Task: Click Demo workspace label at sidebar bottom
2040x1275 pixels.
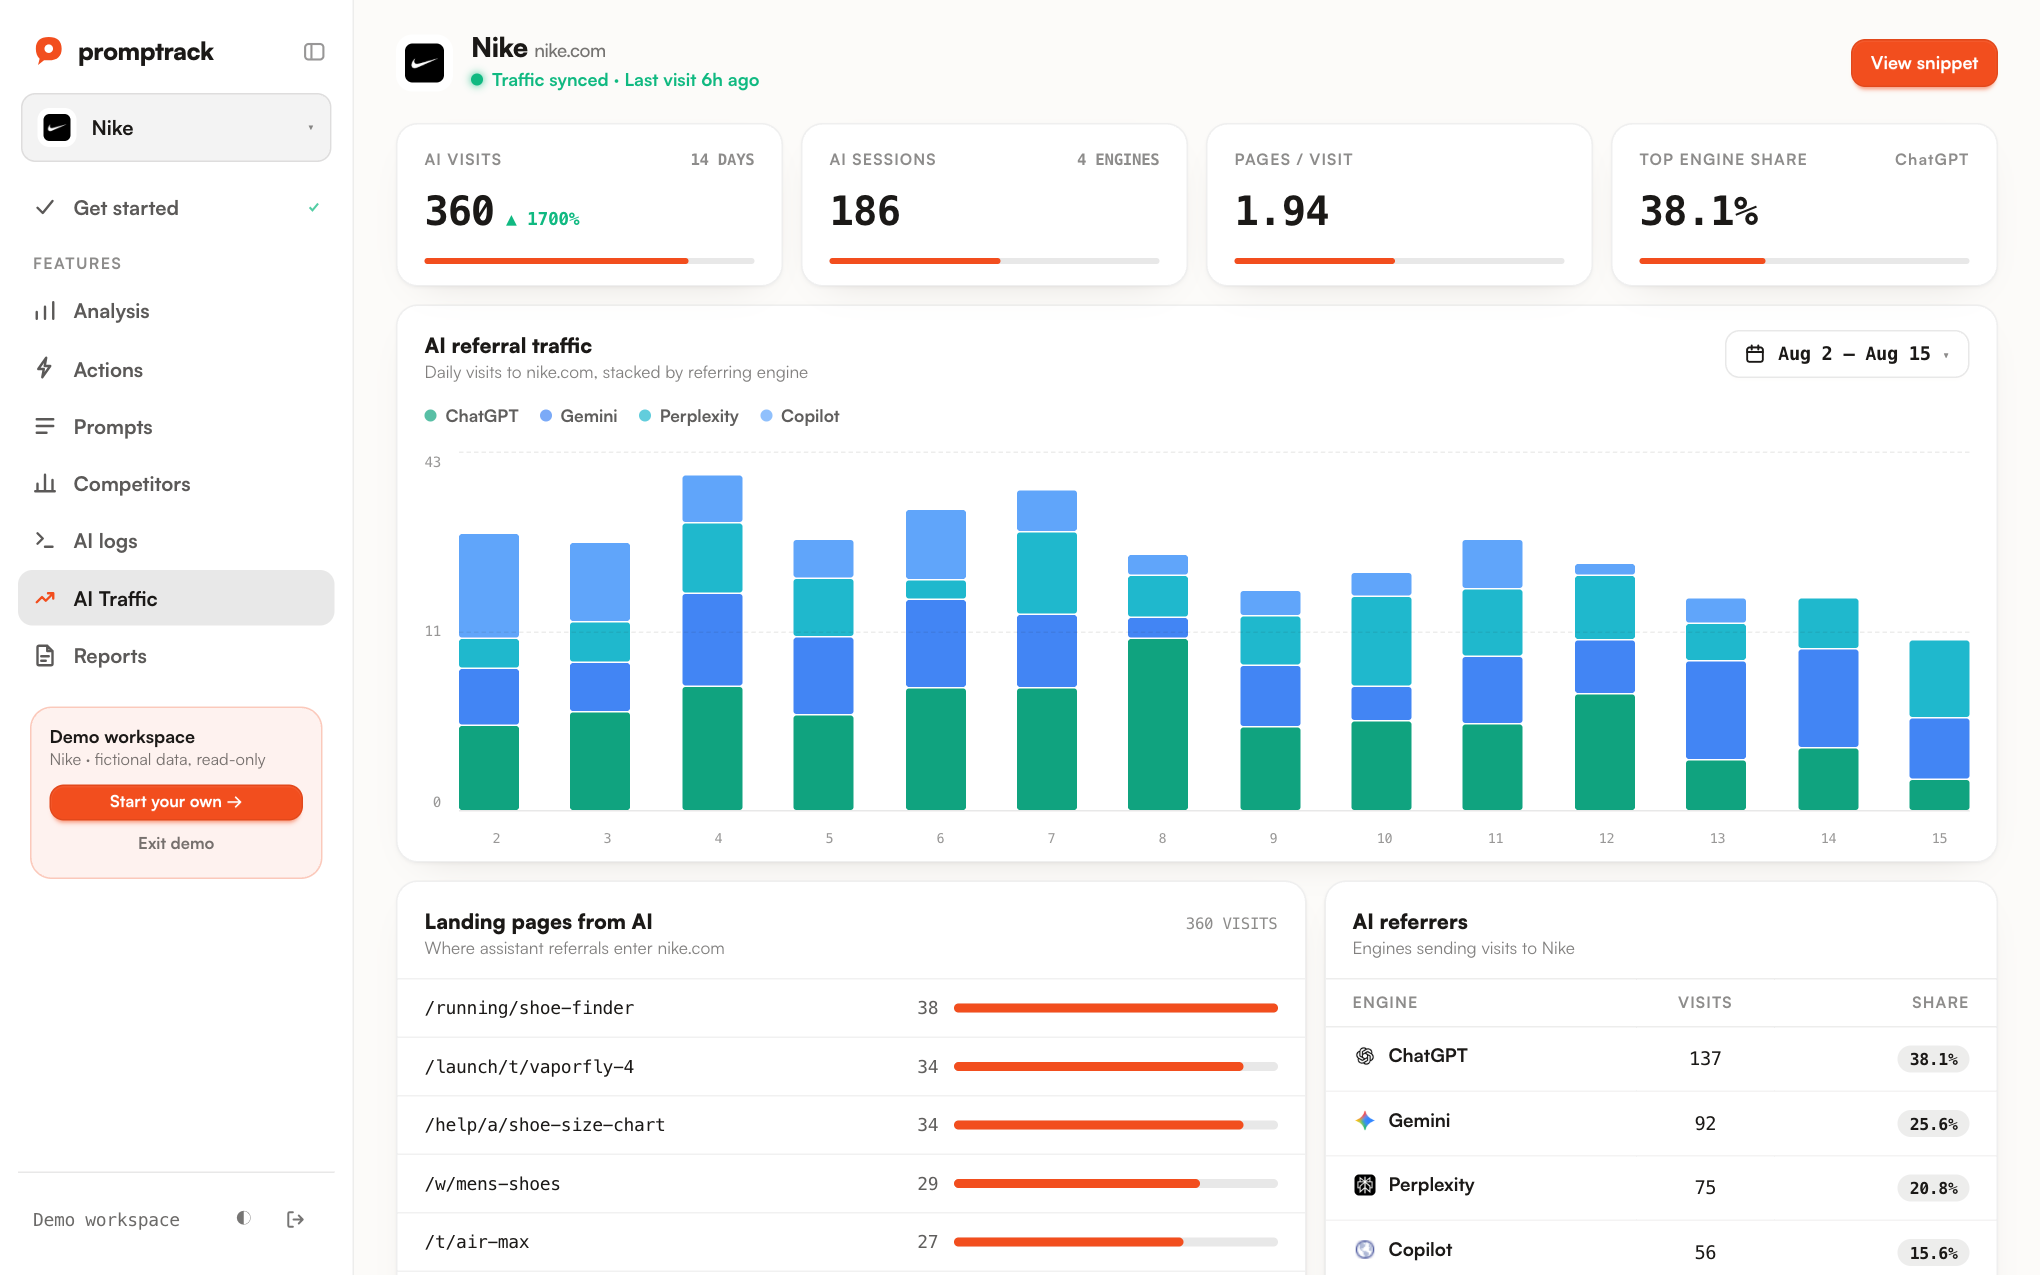Action: 106,1219
